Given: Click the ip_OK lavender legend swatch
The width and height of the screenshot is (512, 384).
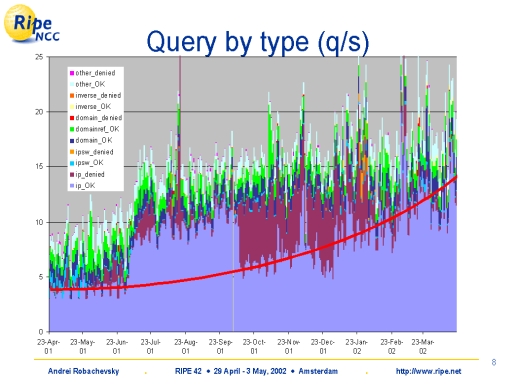Looking at the screenshot, I should pyautogui.click(x=72, y=186).
